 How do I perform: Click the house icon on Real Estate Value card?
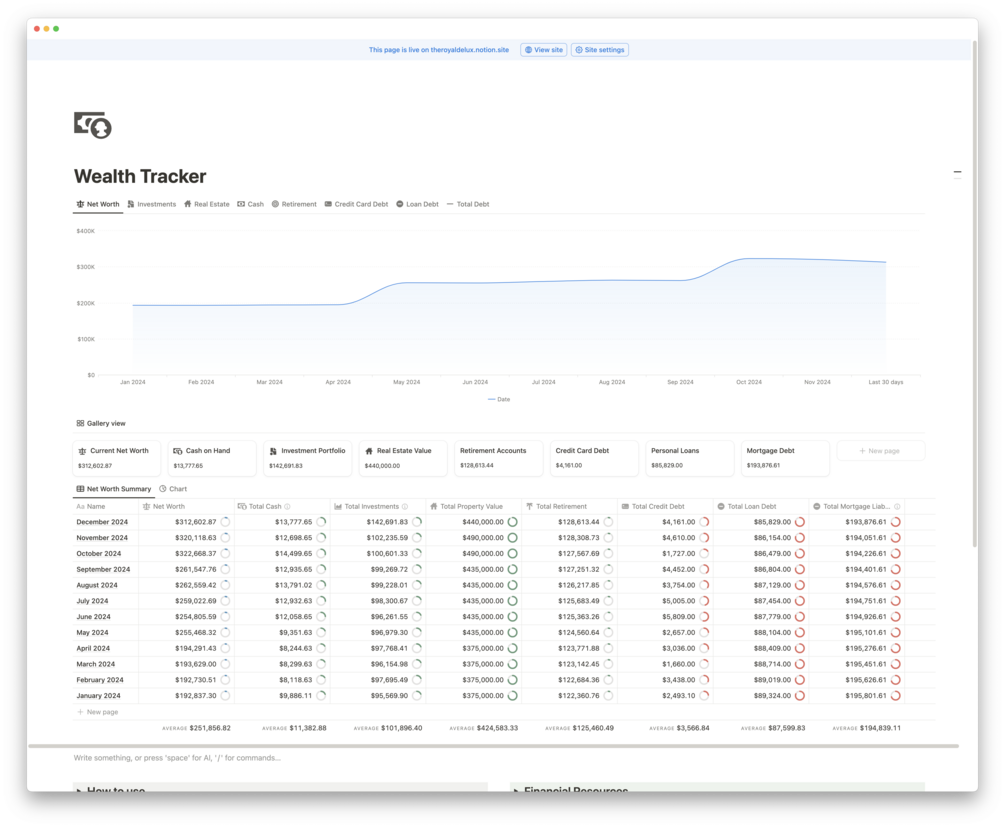[x=369, y=451]
